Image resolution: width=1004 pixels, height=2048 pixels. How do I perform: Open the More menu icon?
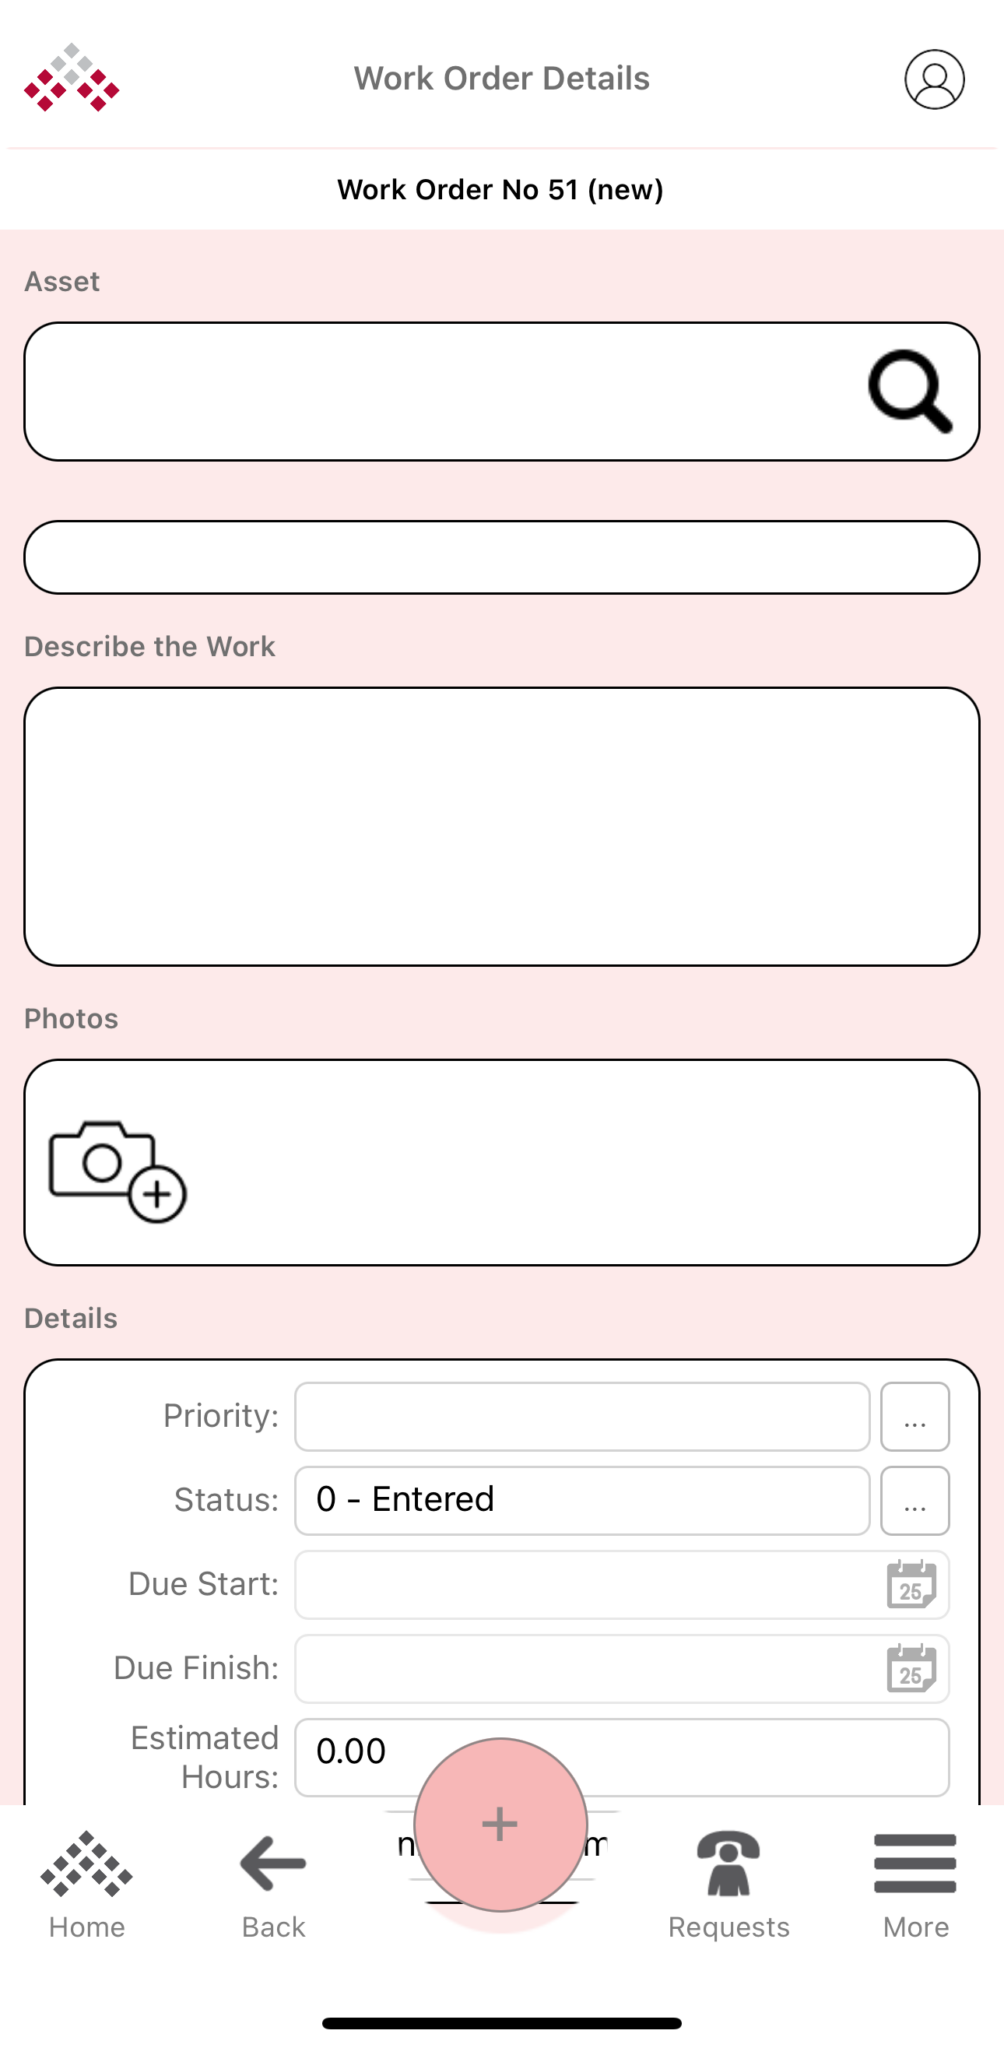tap(913, 1860)
